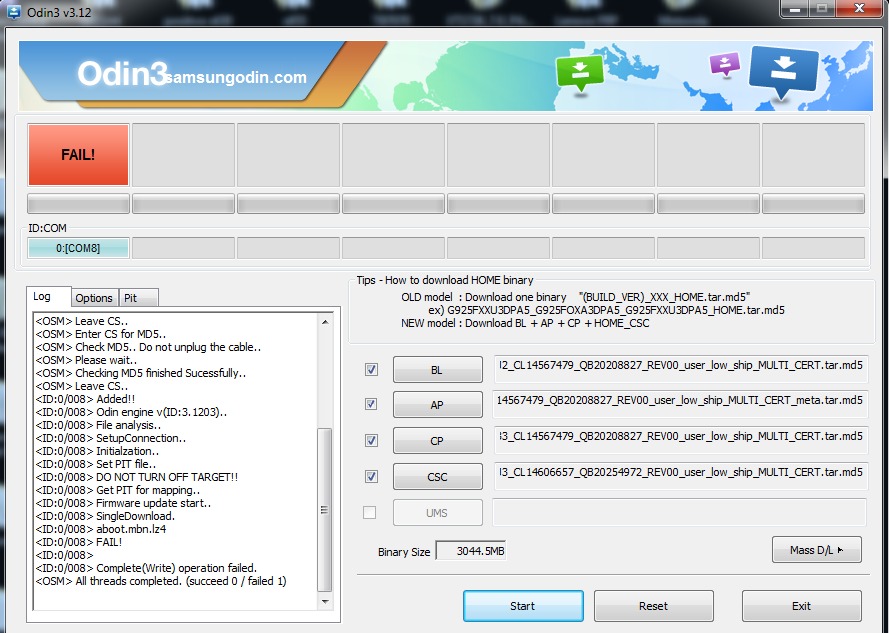Click the purple download bubble in banner
The image size is (889, 633).
point(725,64)
